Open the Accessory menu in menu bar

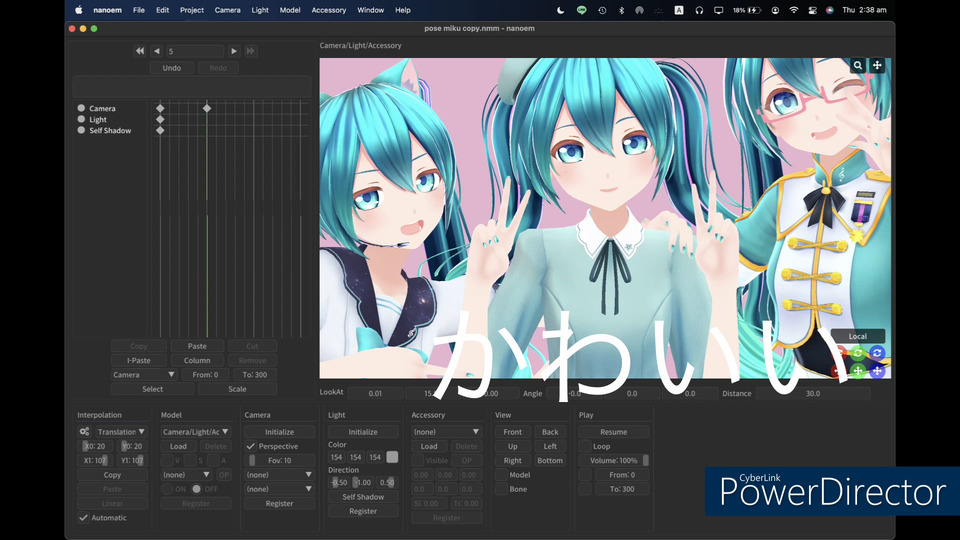(x=329, y=10)
